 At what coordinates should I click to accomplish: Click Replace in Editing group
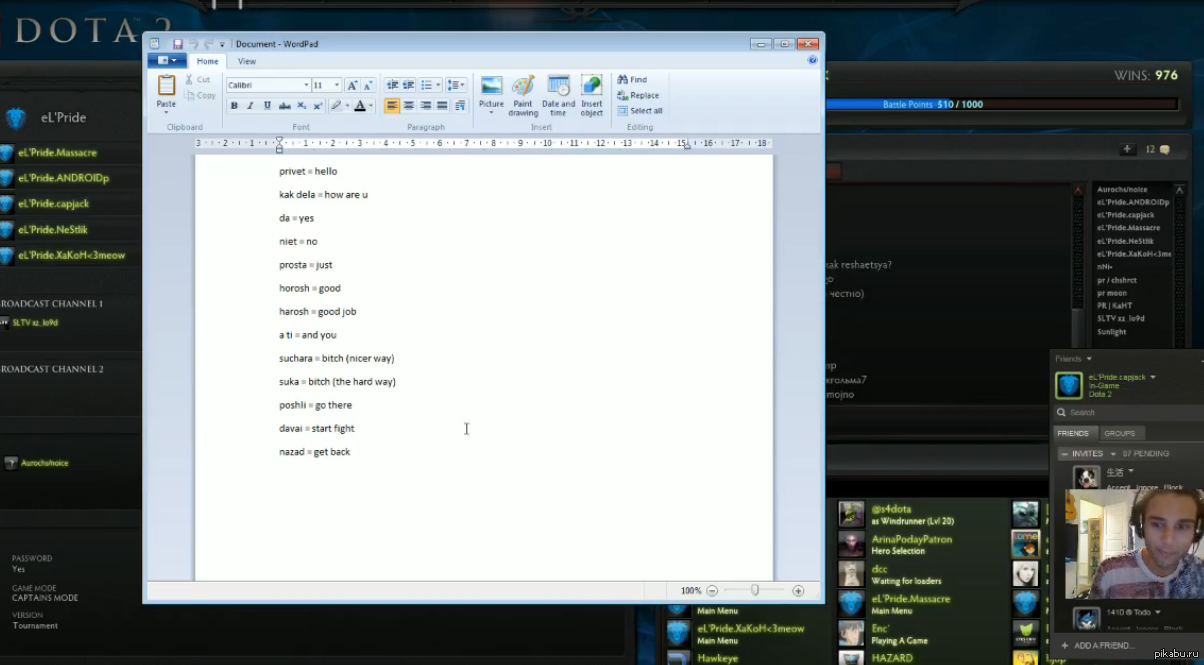[638, 95]
